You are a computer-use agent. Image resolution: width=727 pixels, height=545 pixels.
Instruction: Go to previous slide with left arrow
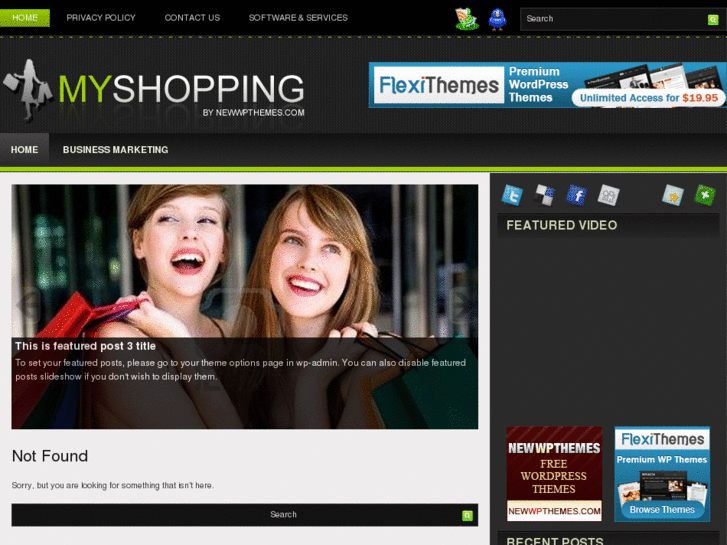[29, 304]
